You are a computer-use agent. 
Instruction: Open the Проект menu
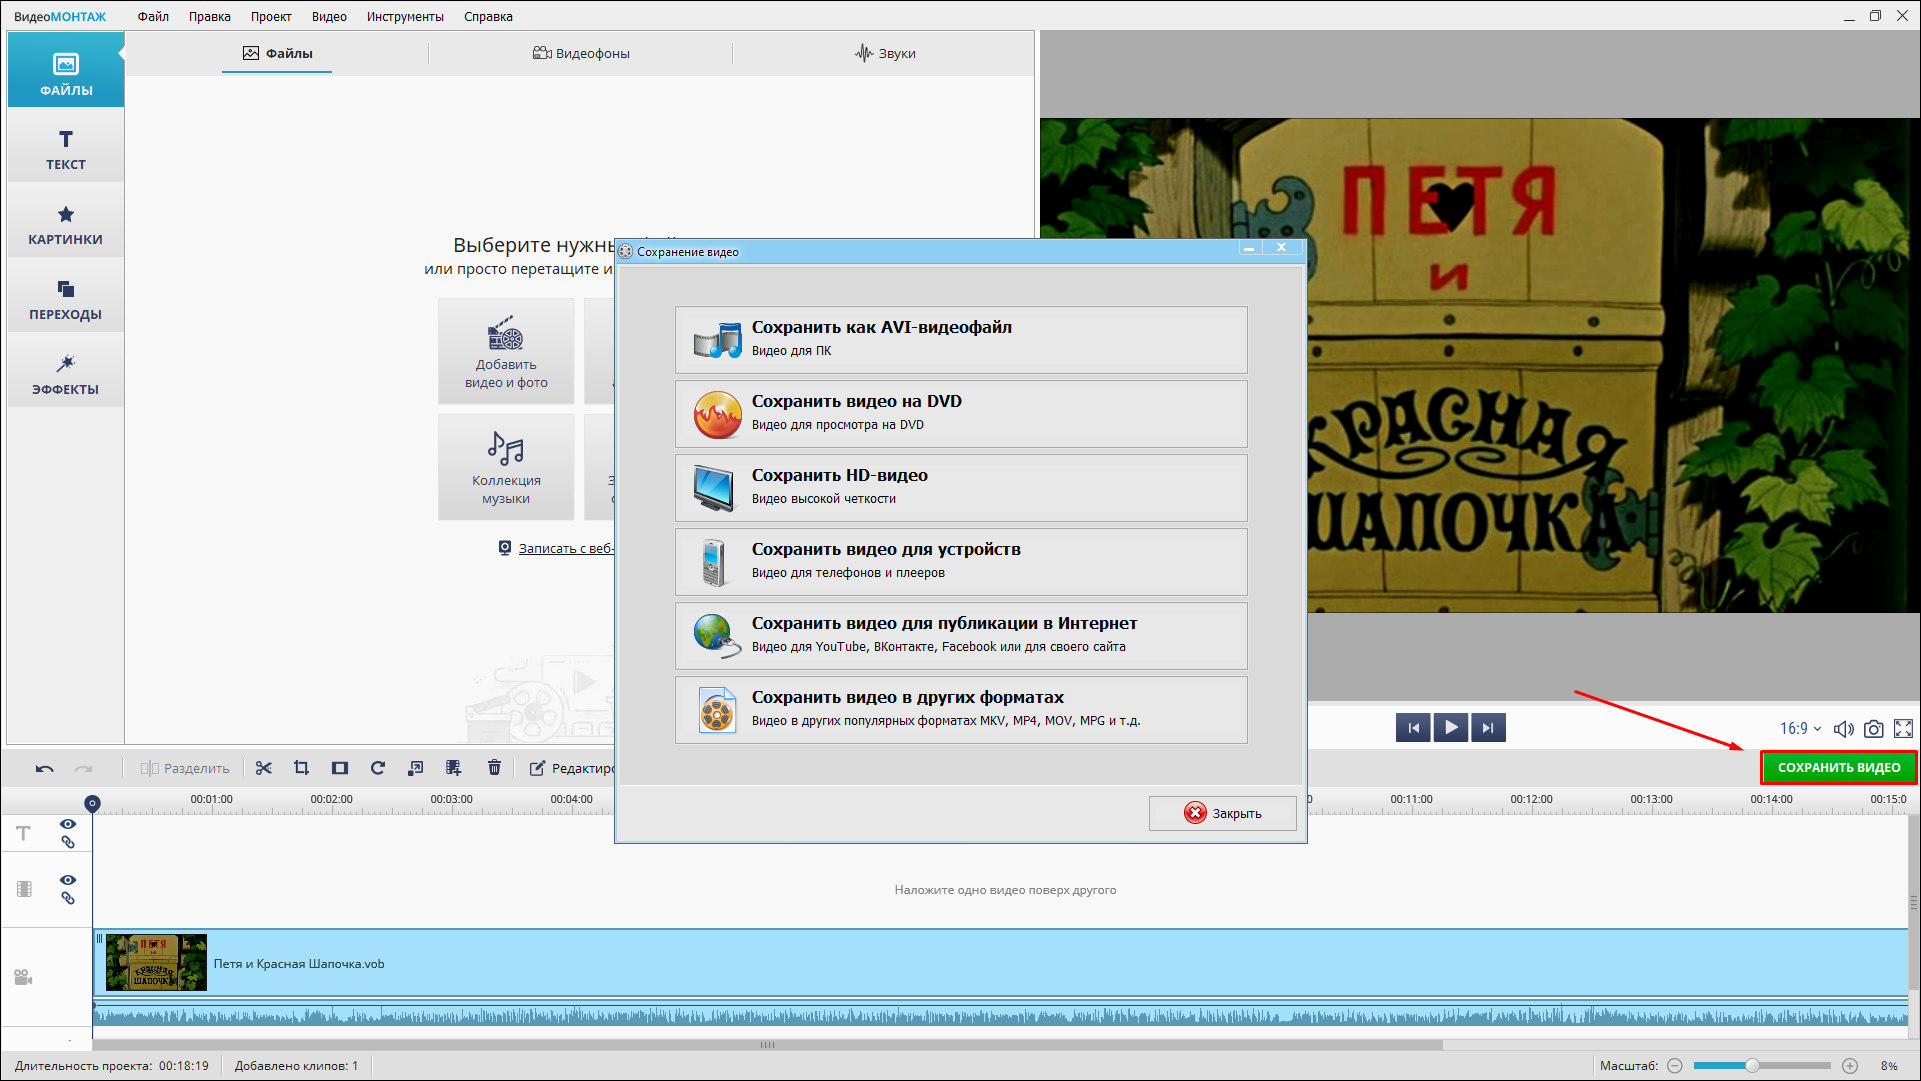click(271, 16)
